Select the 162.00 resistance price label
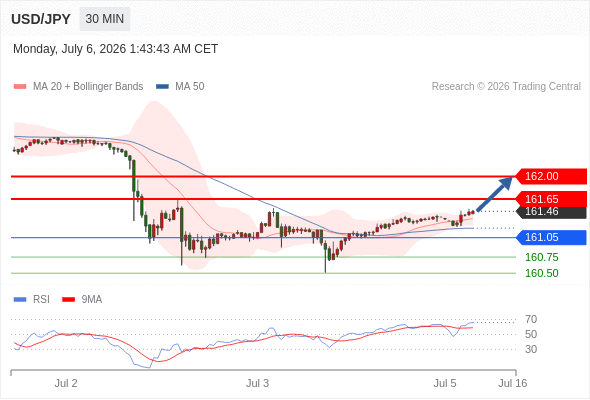 [x=551, y=176]
